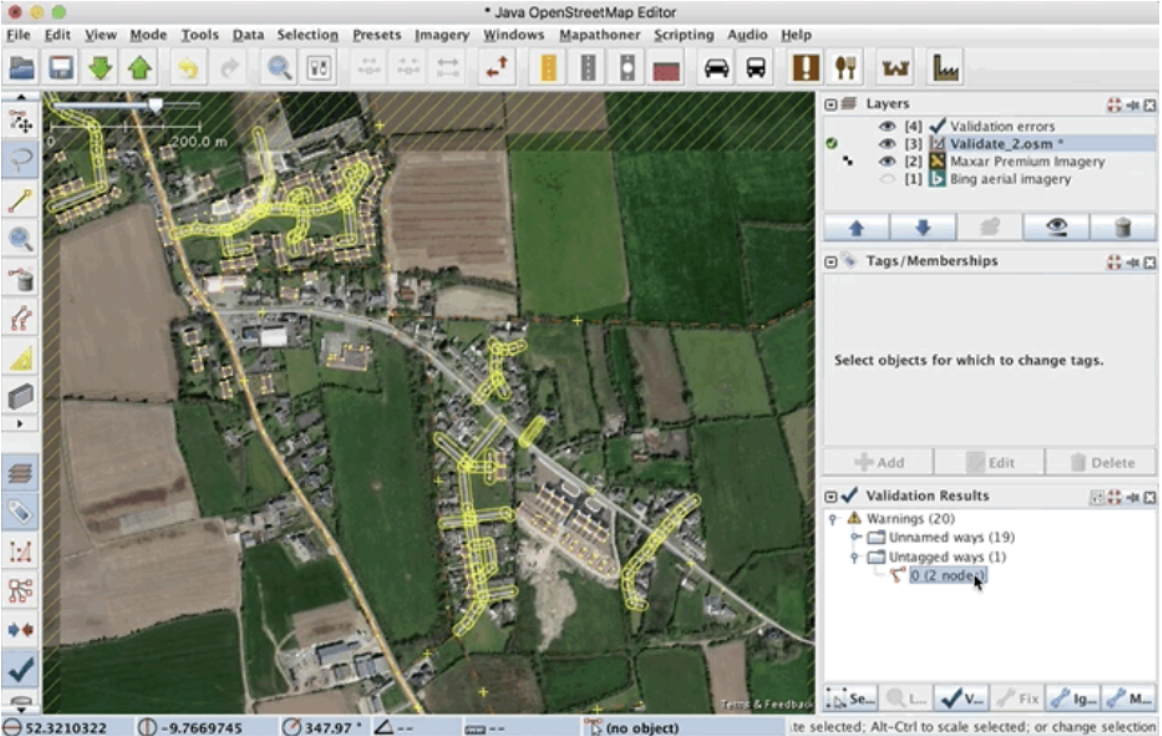Activate the Zoom tool in the left sidebar
The width and height of the screenshot is (1162, 736).
(20, 239)
